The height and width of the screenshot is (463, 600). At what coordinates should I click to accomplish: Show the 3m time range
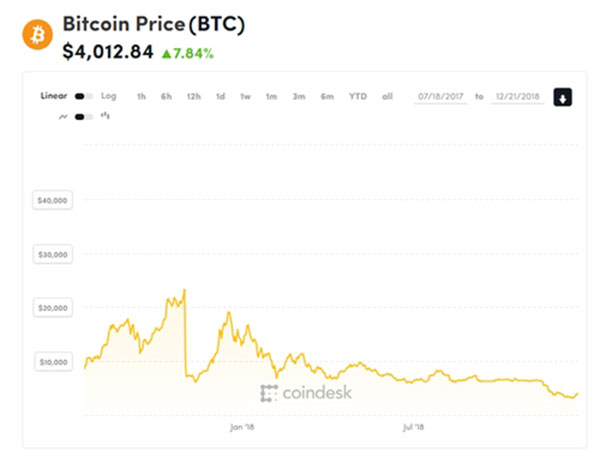tap(298, 96)
